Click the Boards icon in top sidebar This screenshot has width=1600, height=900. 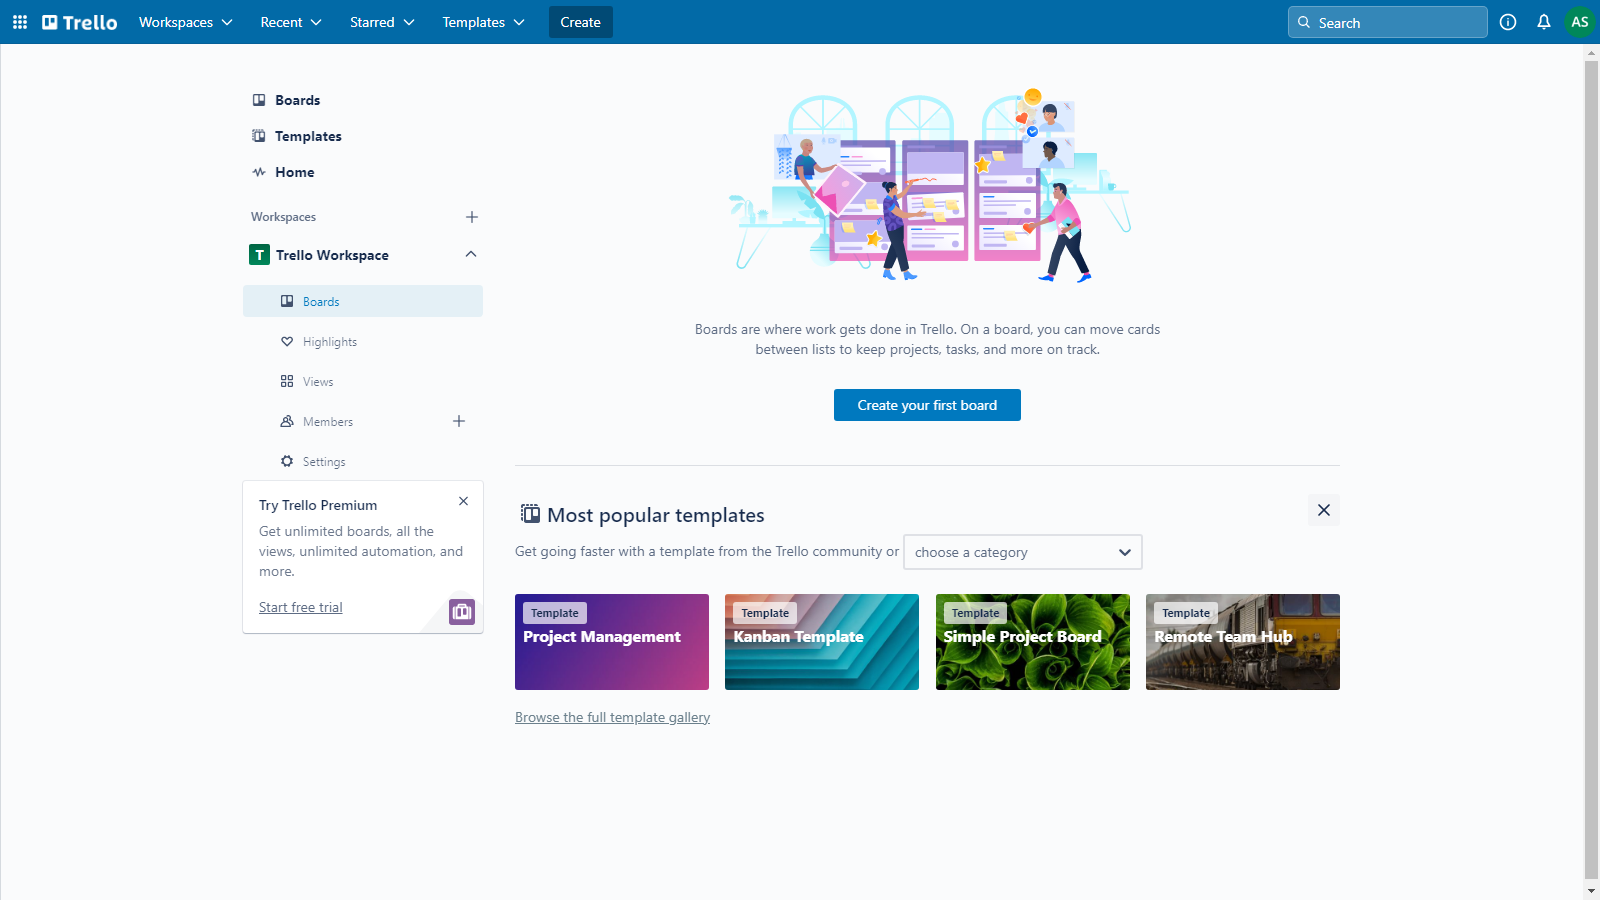[259, 100]
